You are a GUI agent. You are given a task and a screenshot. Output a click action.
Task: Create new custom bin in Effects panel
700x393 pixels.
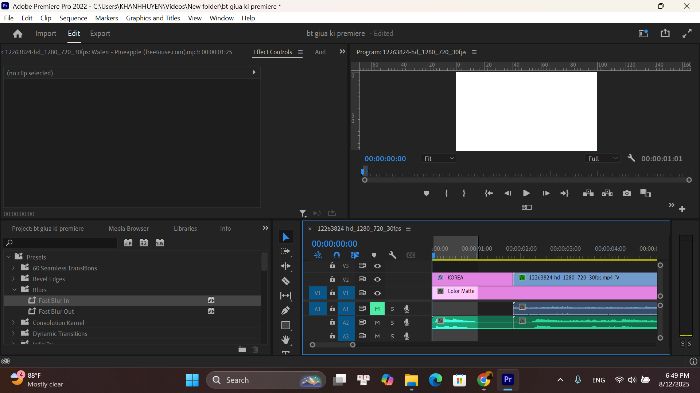[242, 350]
